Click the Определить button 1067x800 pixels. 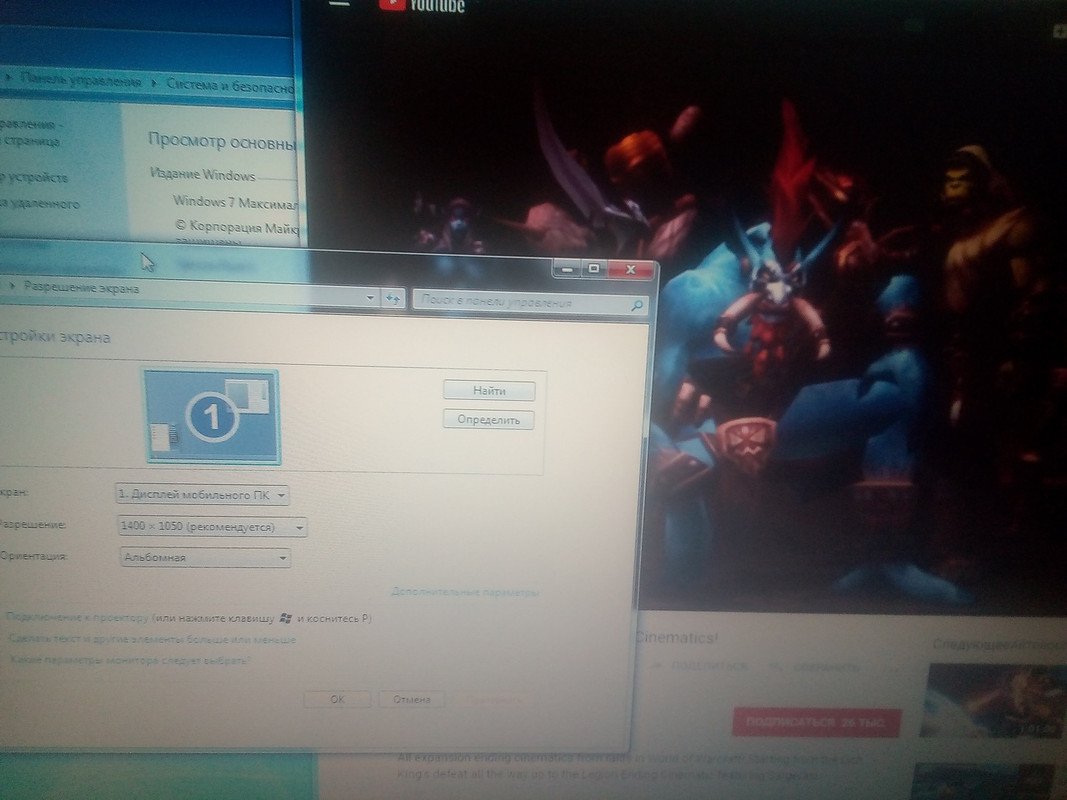pyautogui.click(x=489, y=420)
